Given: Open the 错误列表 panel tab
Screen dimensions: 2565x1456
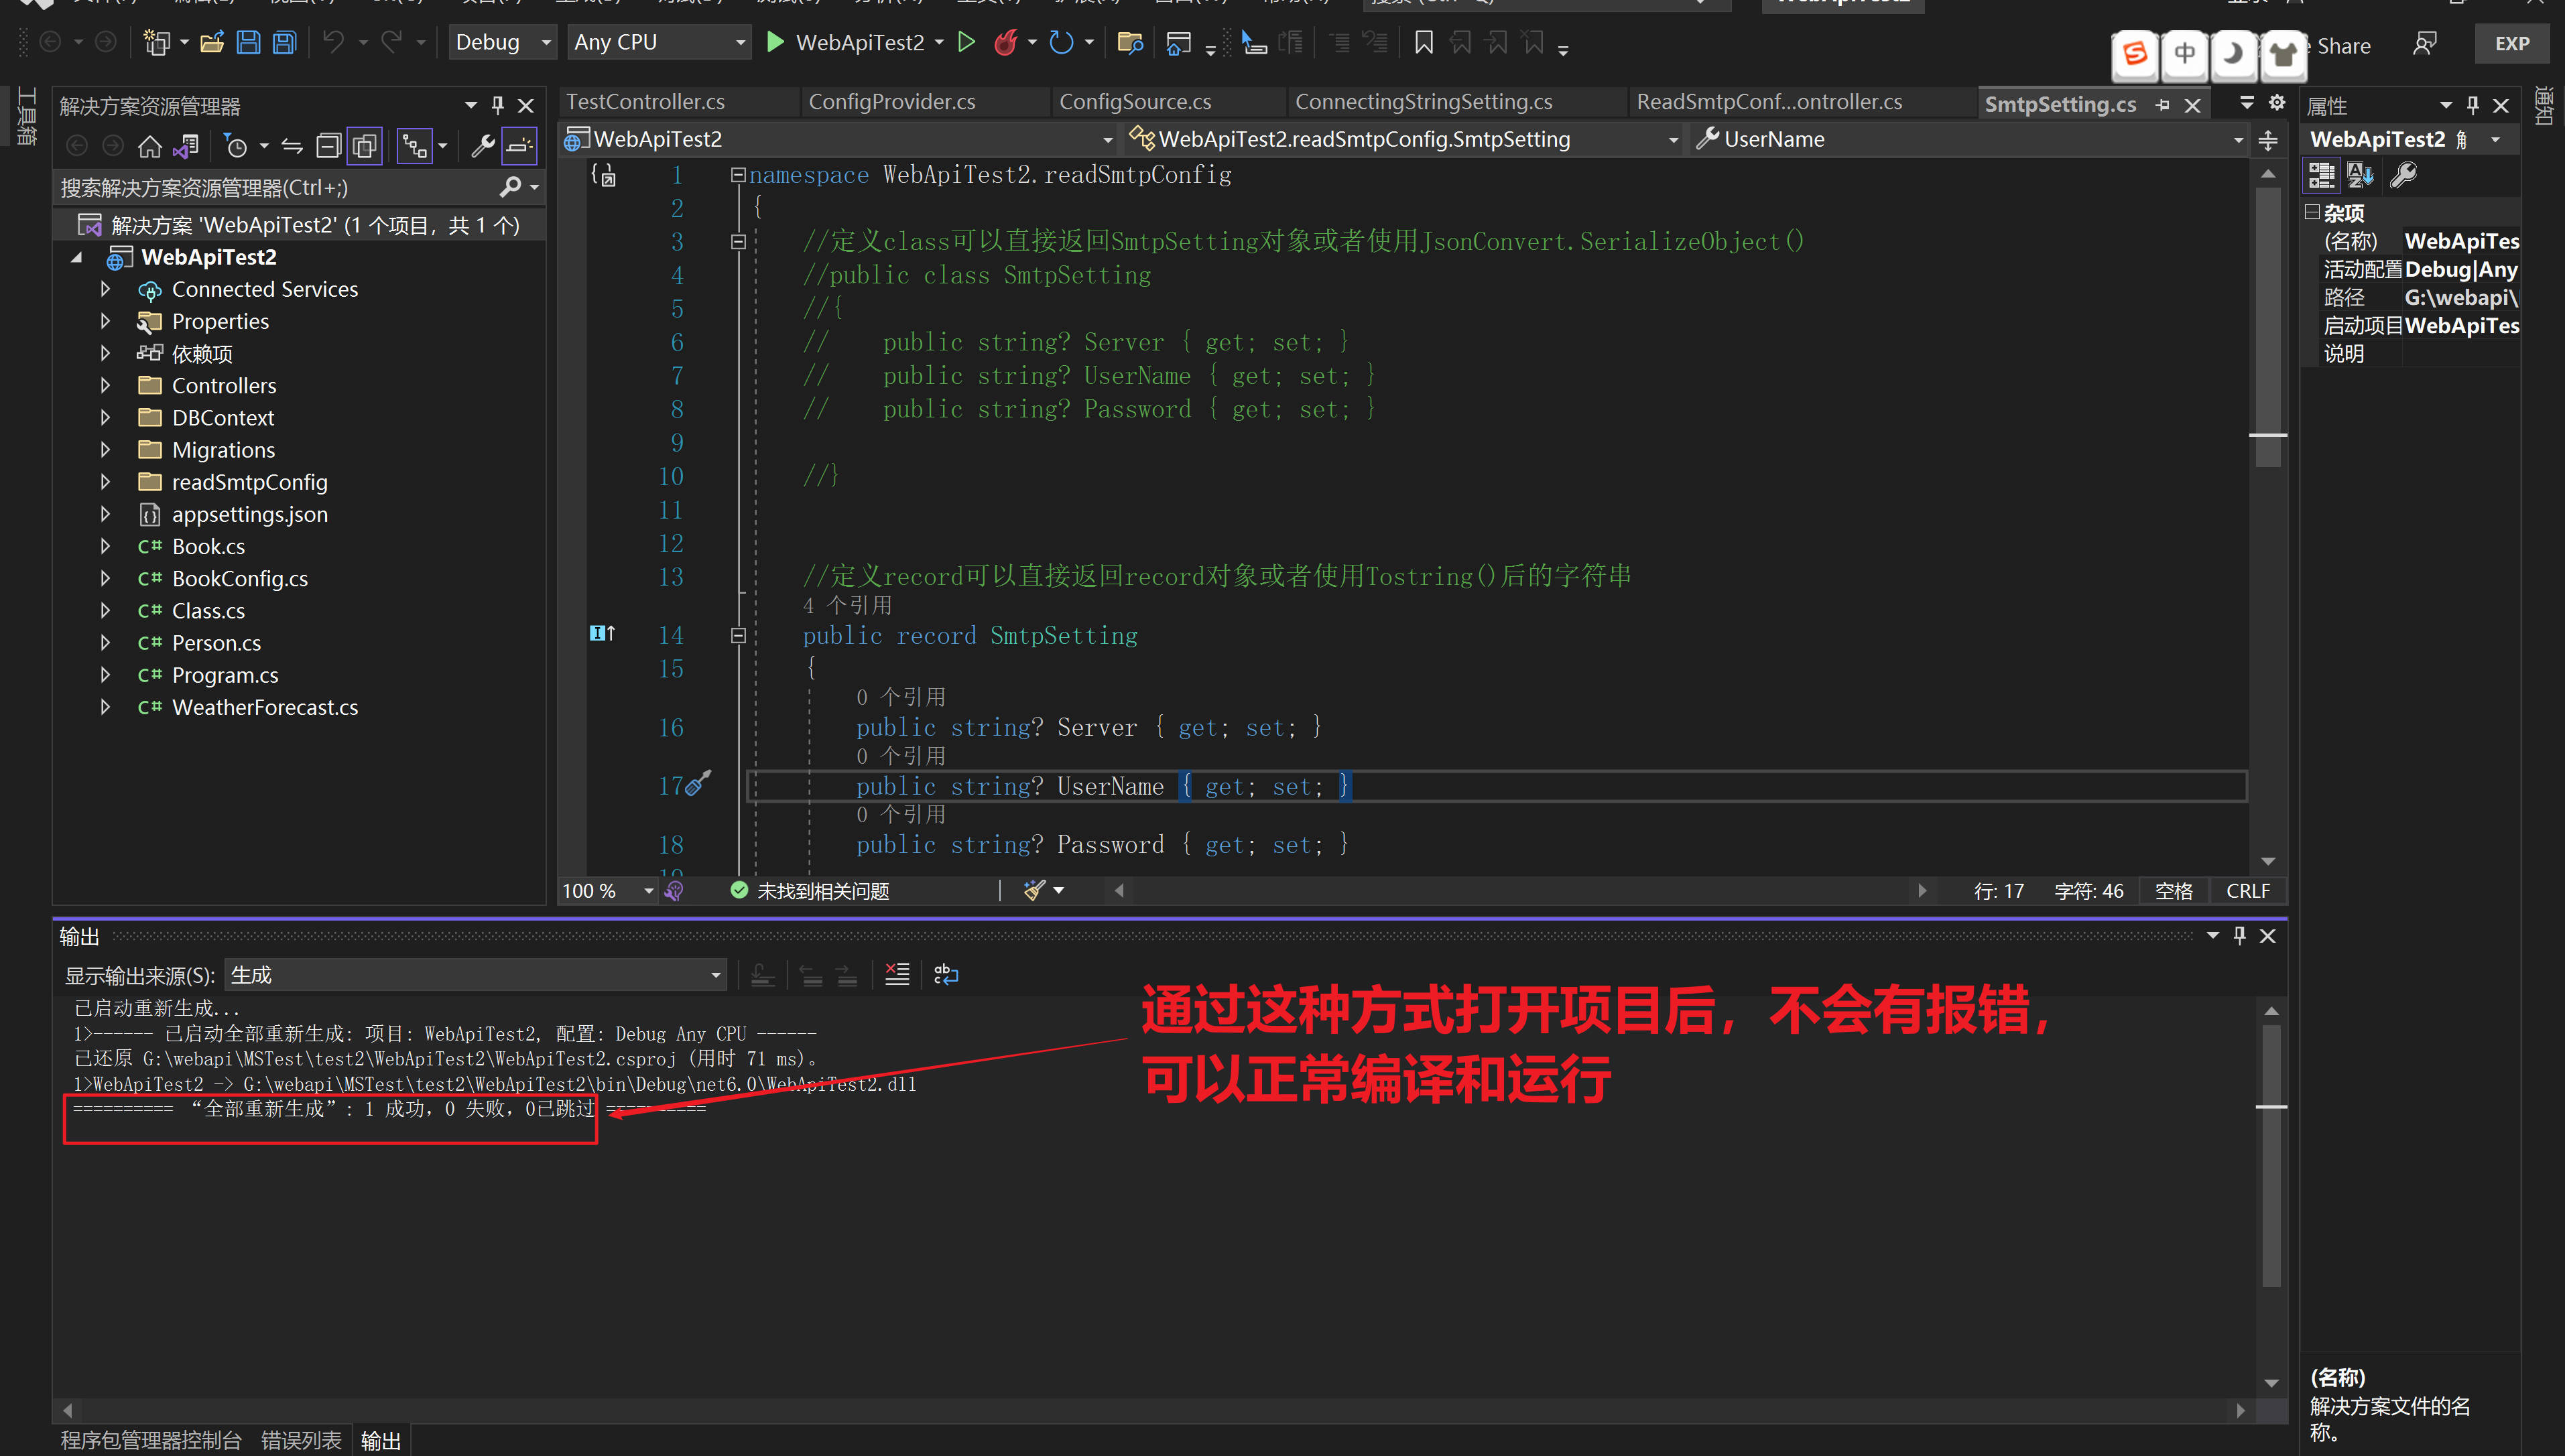Looking at the screenshot, I should click(301, 1440).
